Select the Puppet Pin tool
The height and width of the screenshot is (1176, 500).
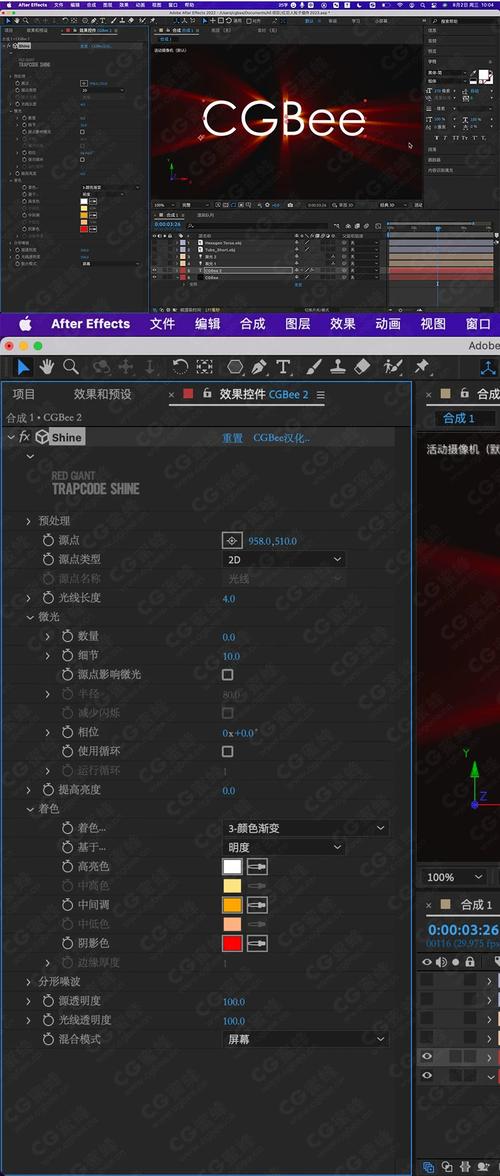pos(421,366)
